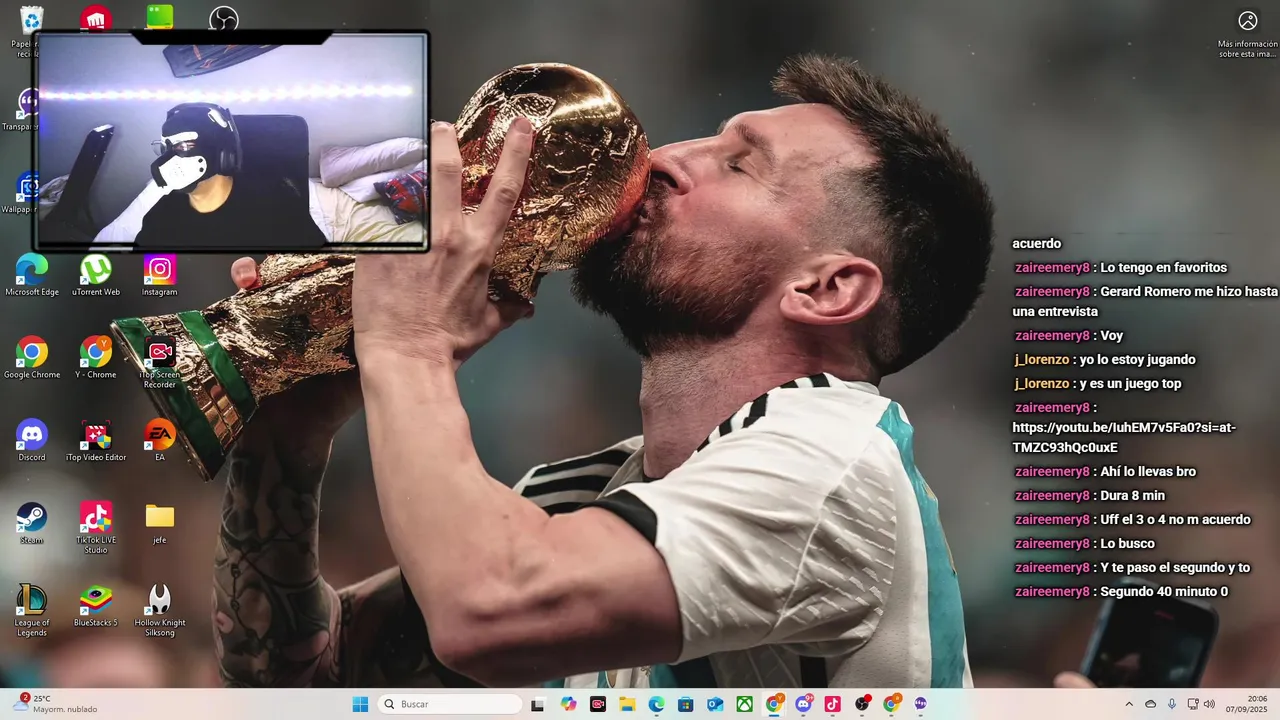
Task: Open the Xbox app from the taskbar
Action: 744,704
